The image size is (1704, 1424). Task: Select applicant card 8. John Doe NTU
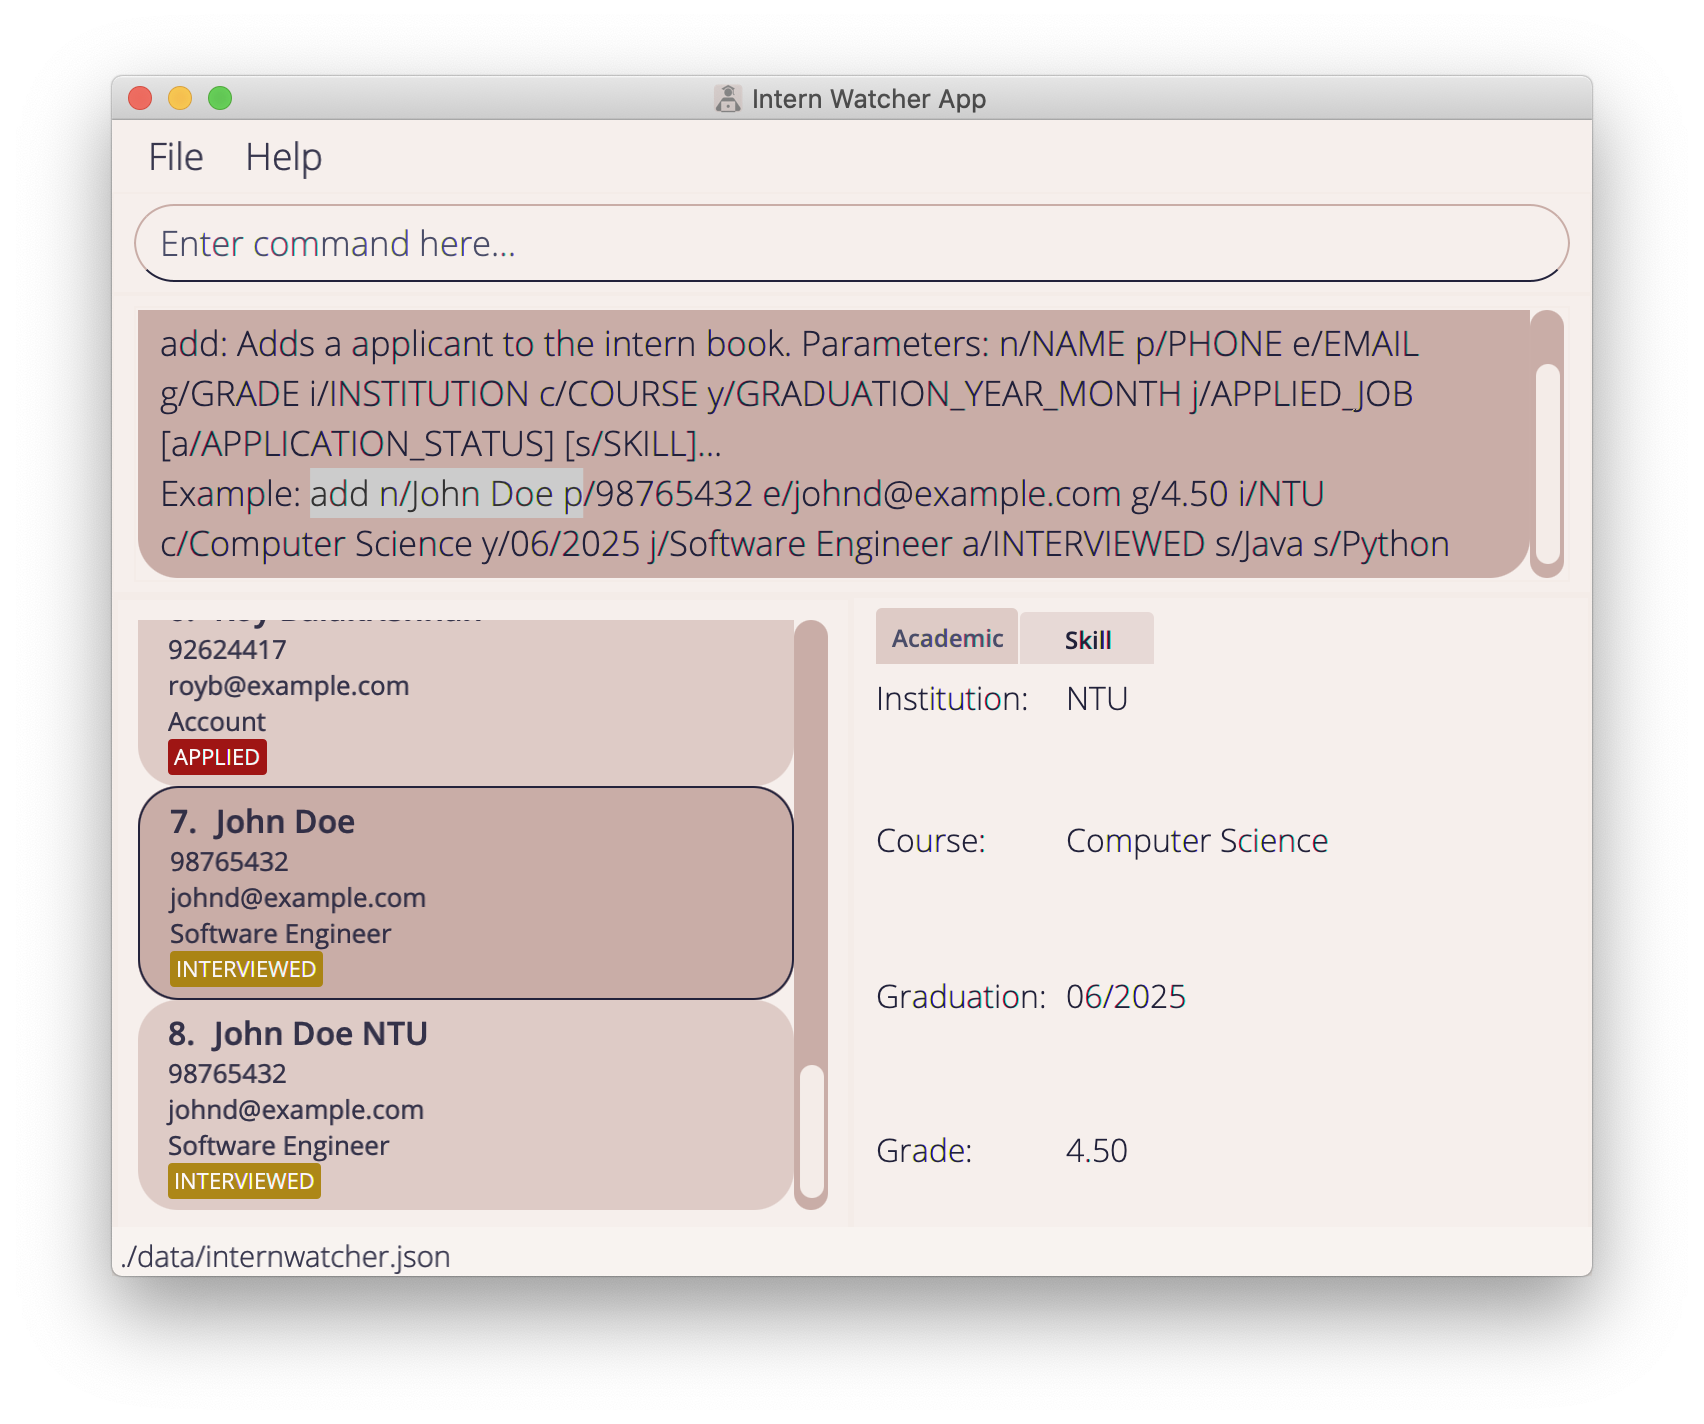(466, 1105)
